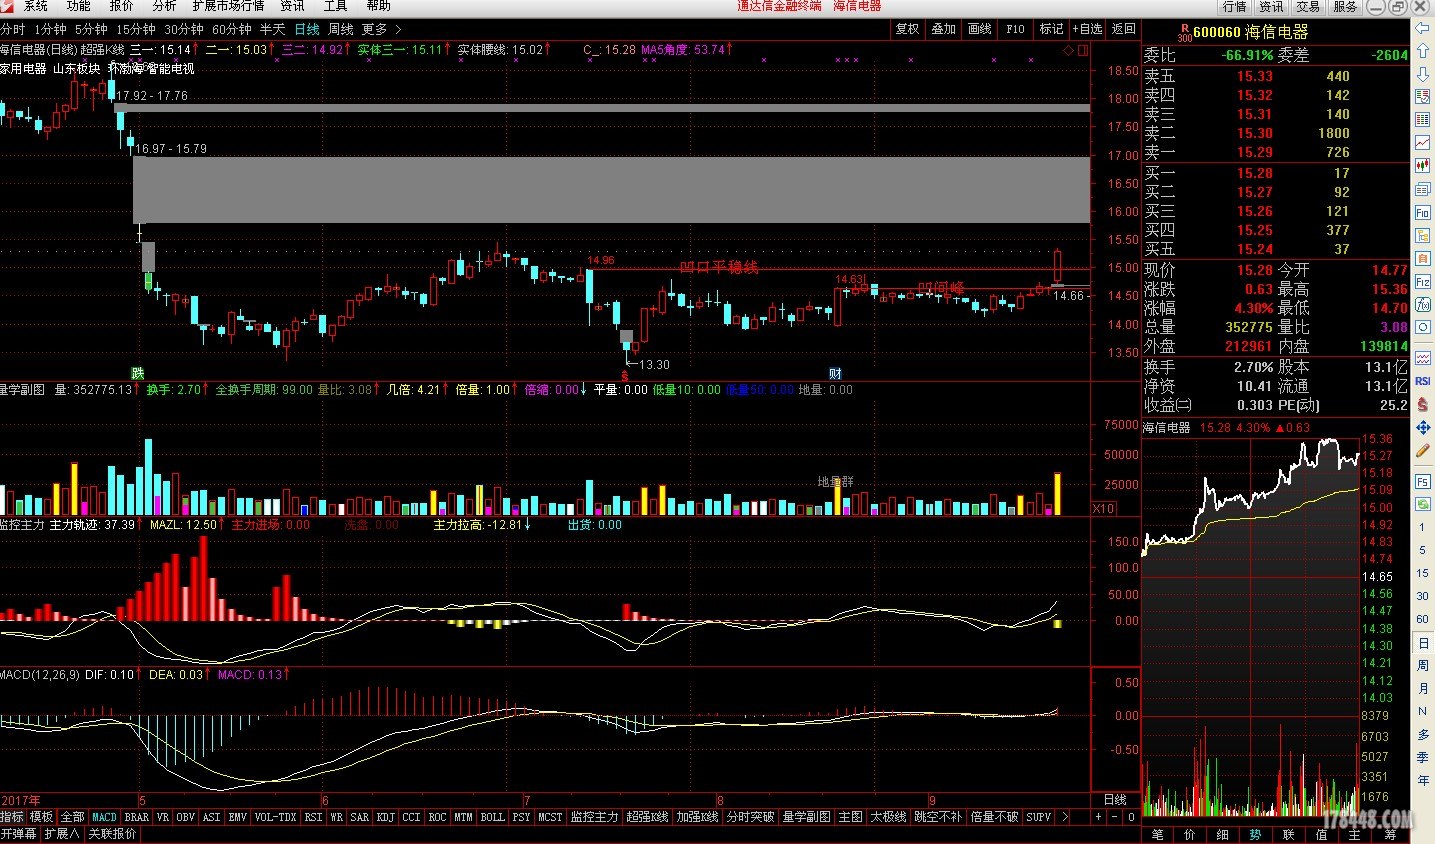Open the table grid icon in right sidebar
The image size is (1435, 844).
click(x=1422, y=120)
